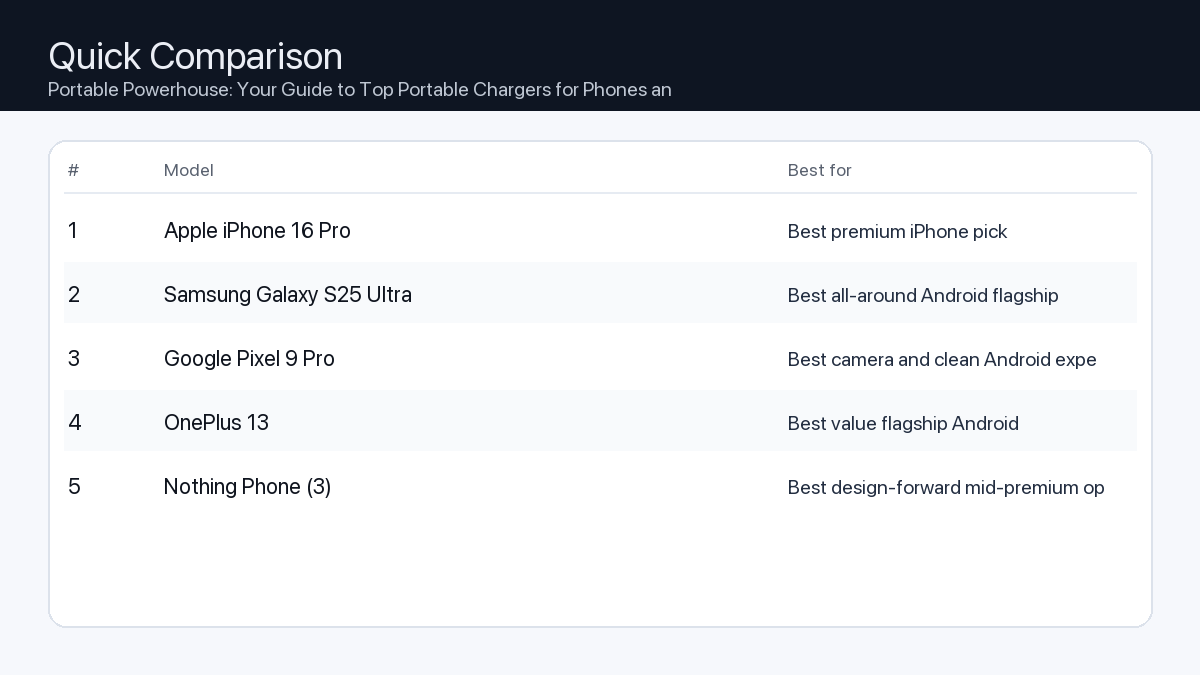This screenshot has height=675, width=1200.
Task: Click rank number 5 cell
Action: click(74, 487)
